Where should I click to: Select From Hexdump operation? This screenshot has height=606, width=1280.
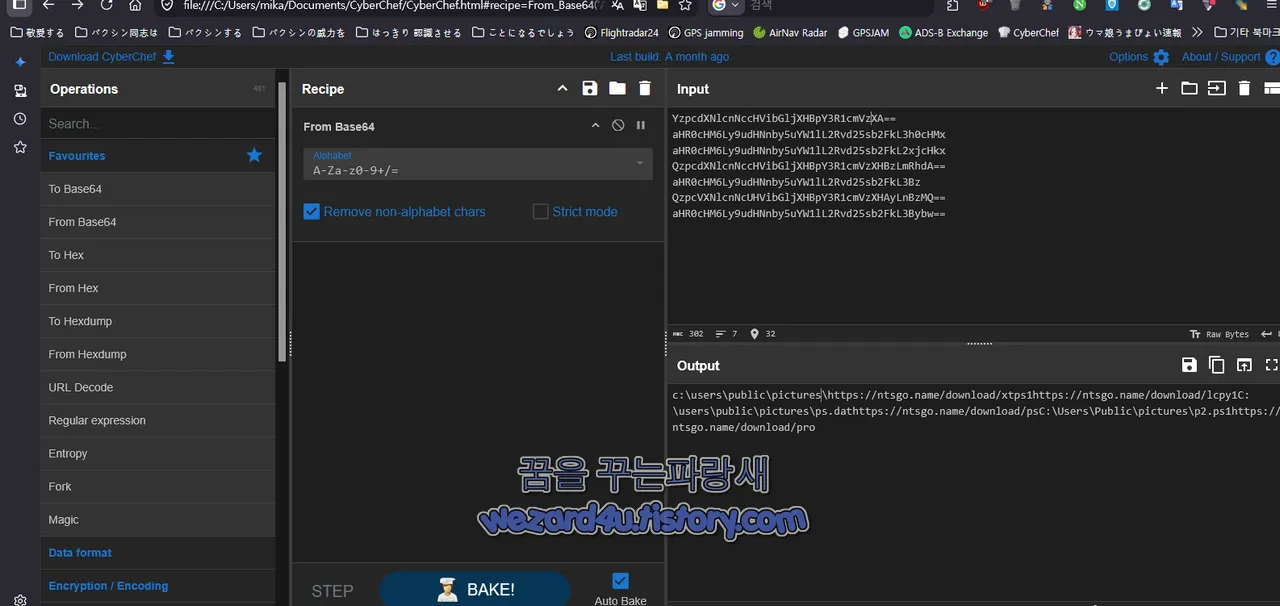[x=157, y=354]
